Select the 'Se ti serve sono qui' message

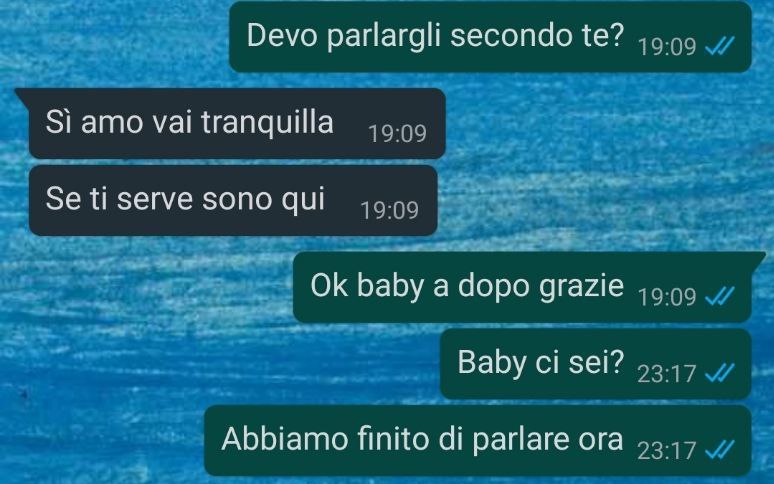click(x=233, y=200)
